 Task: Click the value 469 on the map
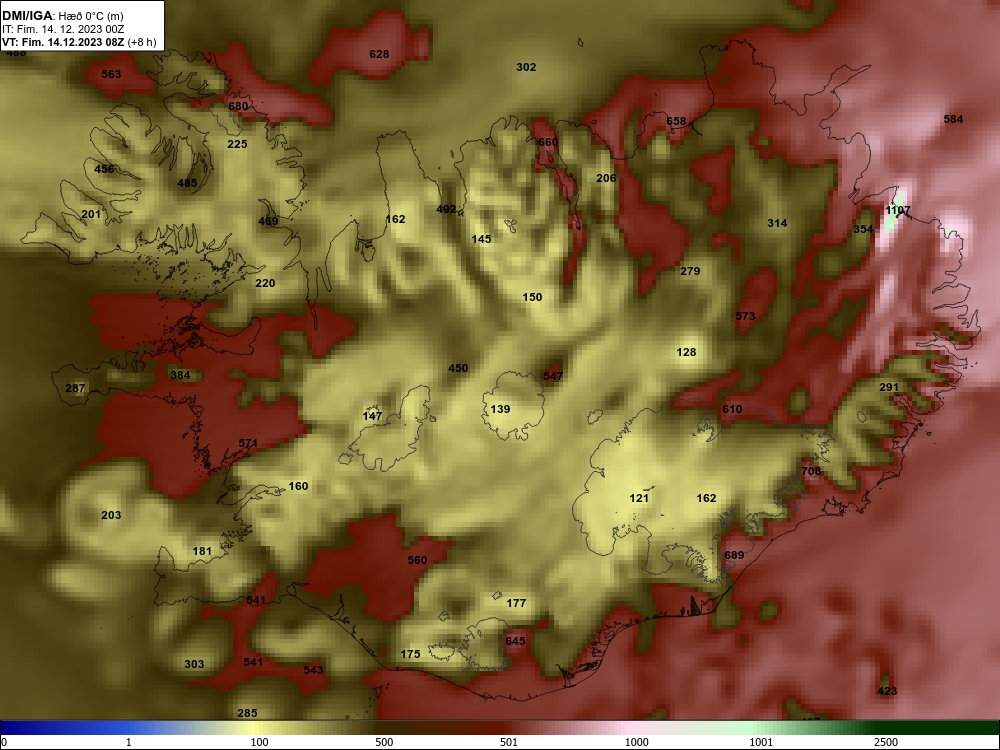268,221
